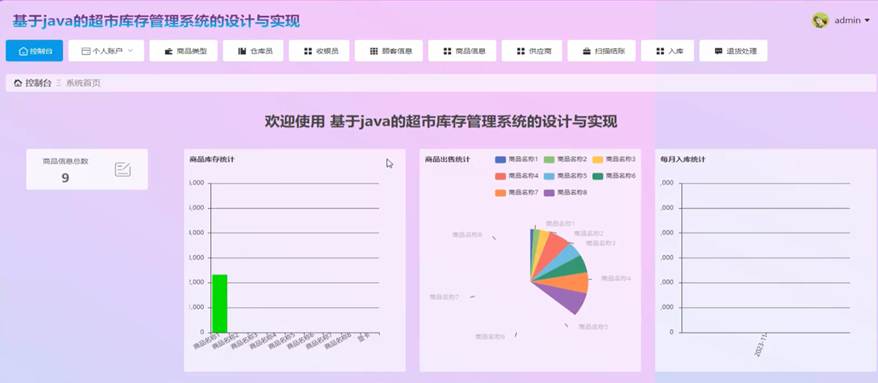Click the 商品类型 menu icon
878x383 pixels.
click(168, 51)
